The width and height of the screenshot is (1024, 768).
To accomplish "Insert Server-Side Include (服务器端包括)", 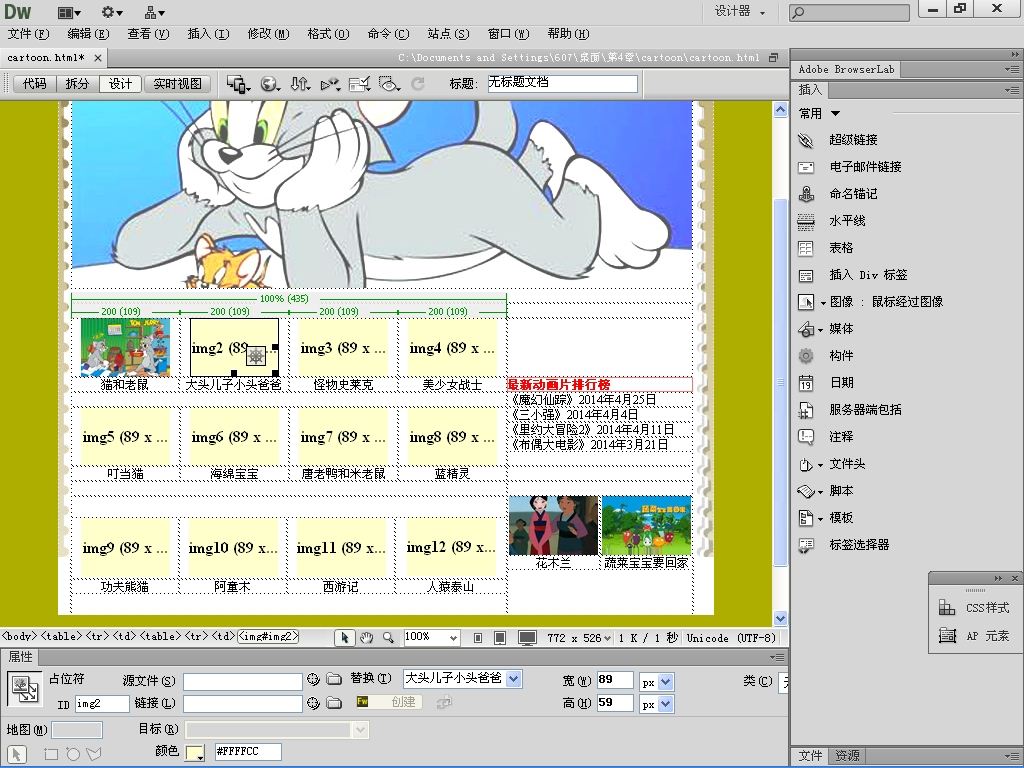I will (x=806, y=410).
